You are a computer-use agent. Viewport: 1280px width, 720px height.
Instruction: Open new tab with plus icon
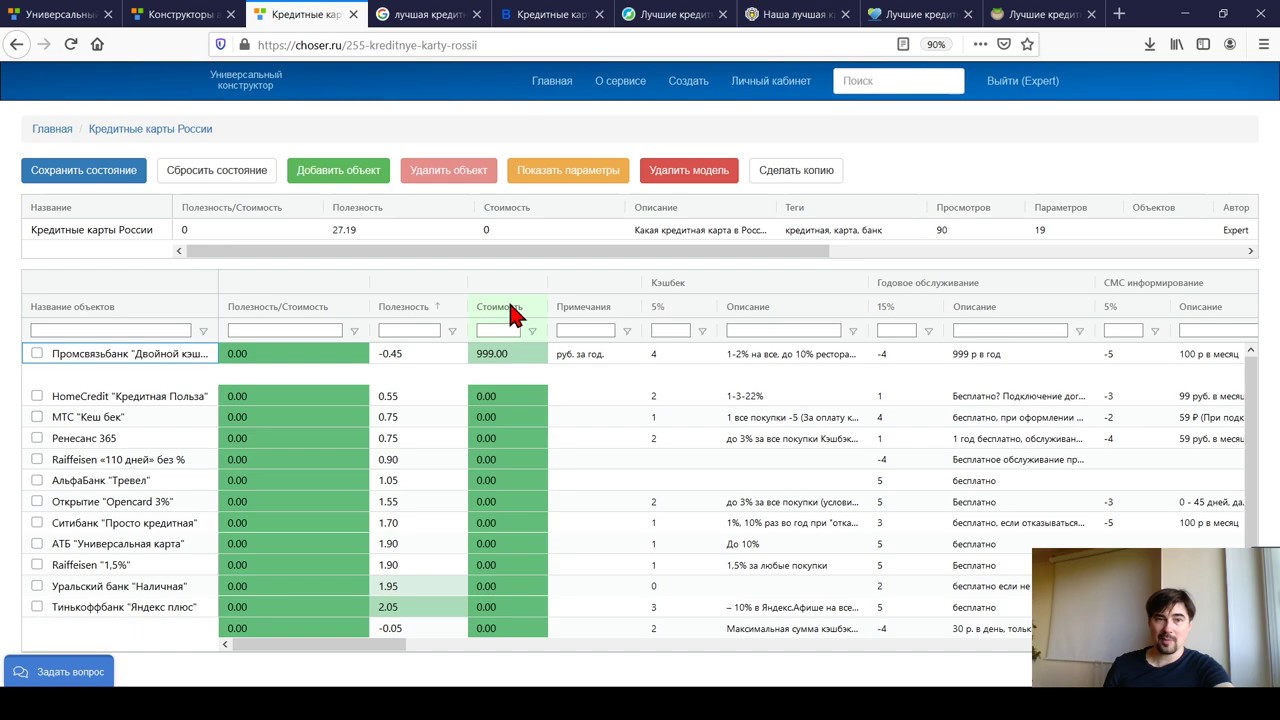tap(1119, 14)
